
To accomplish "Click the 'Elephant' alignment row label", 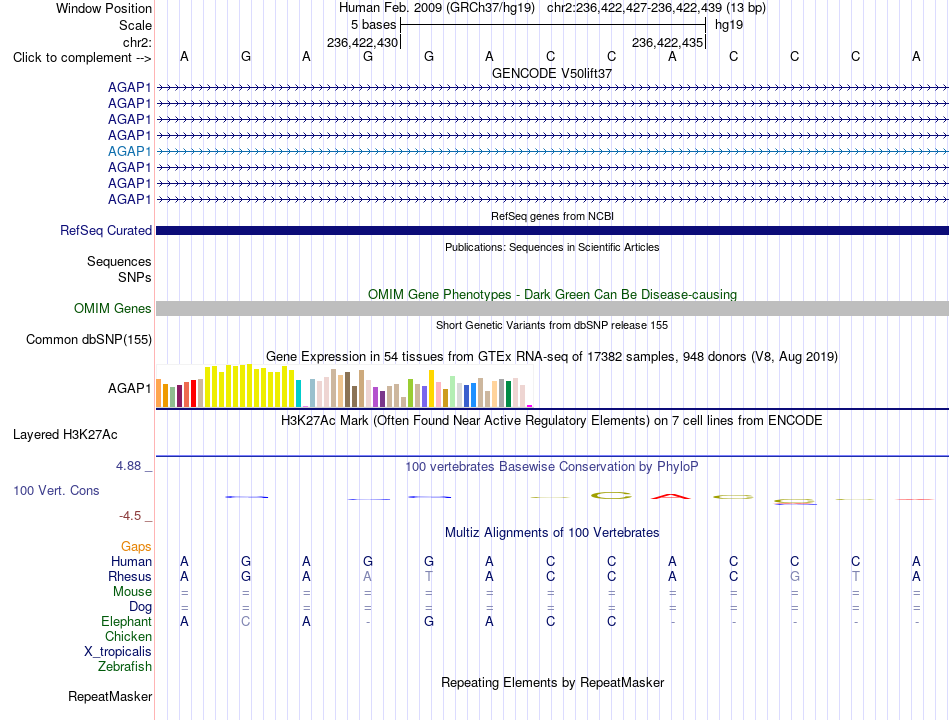I will tap(126, 622).
